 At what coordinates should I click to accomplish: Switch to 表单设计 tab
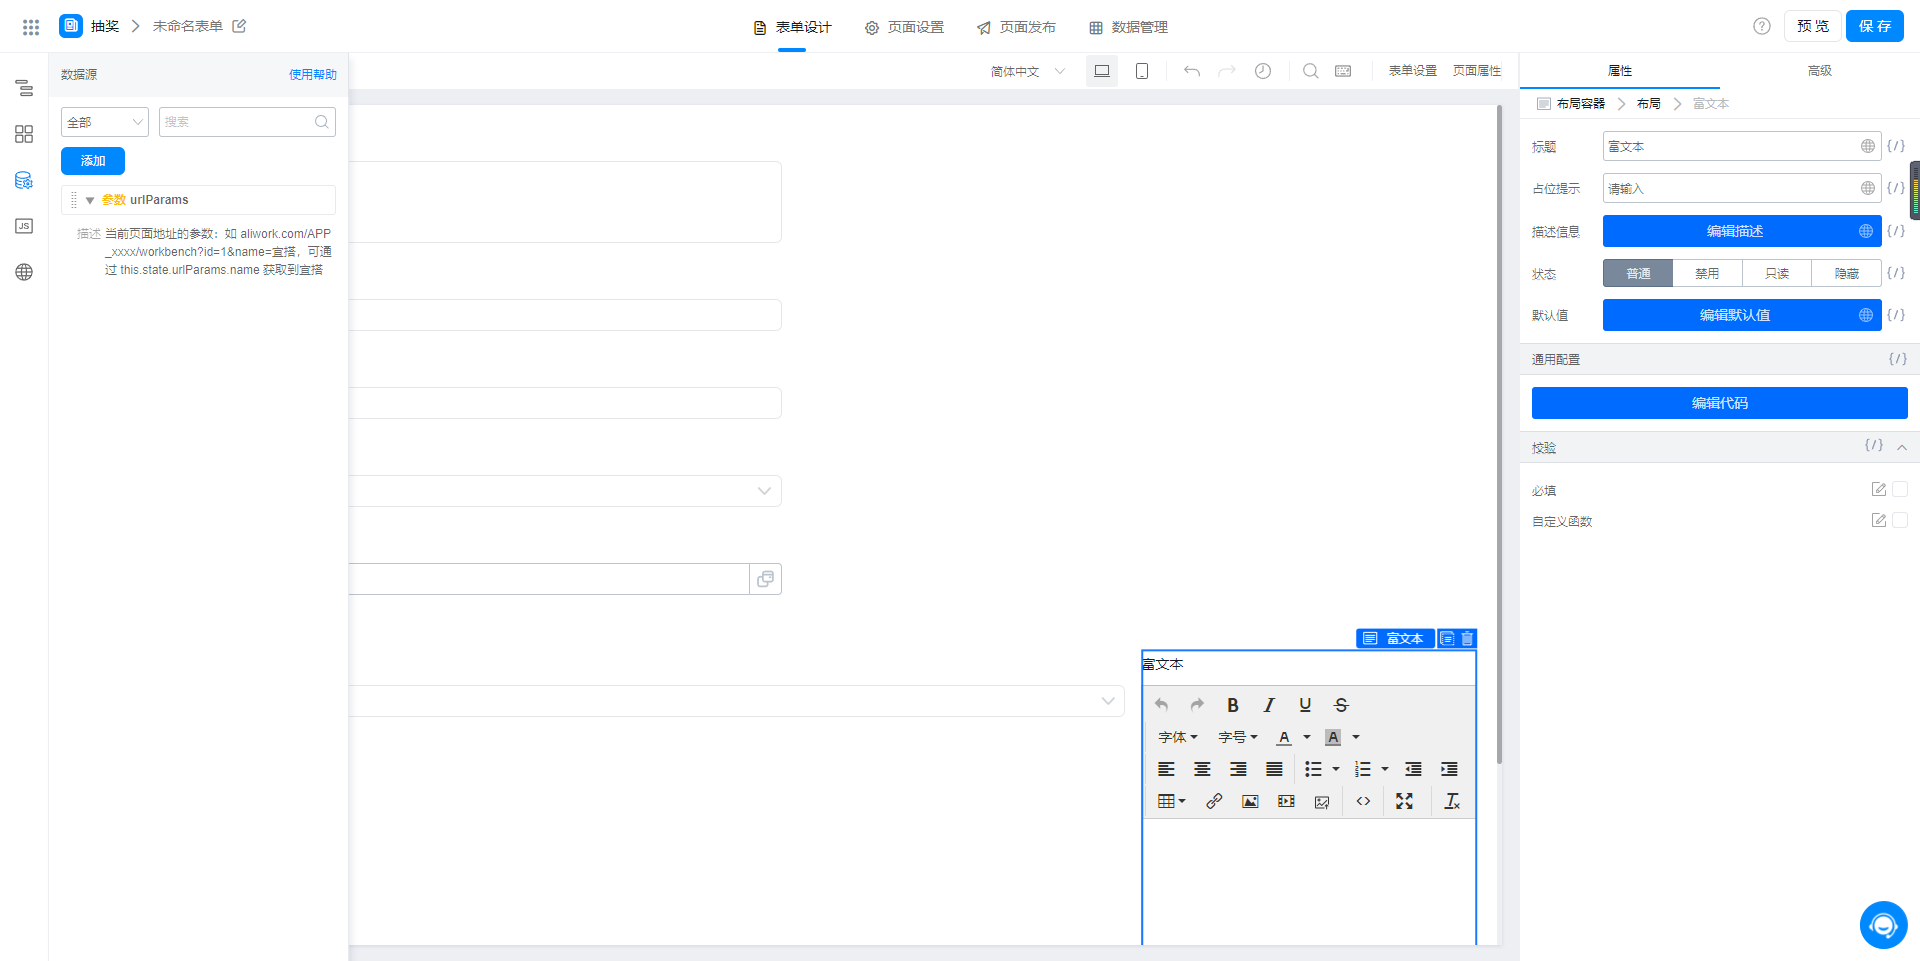tap(792, 27)
